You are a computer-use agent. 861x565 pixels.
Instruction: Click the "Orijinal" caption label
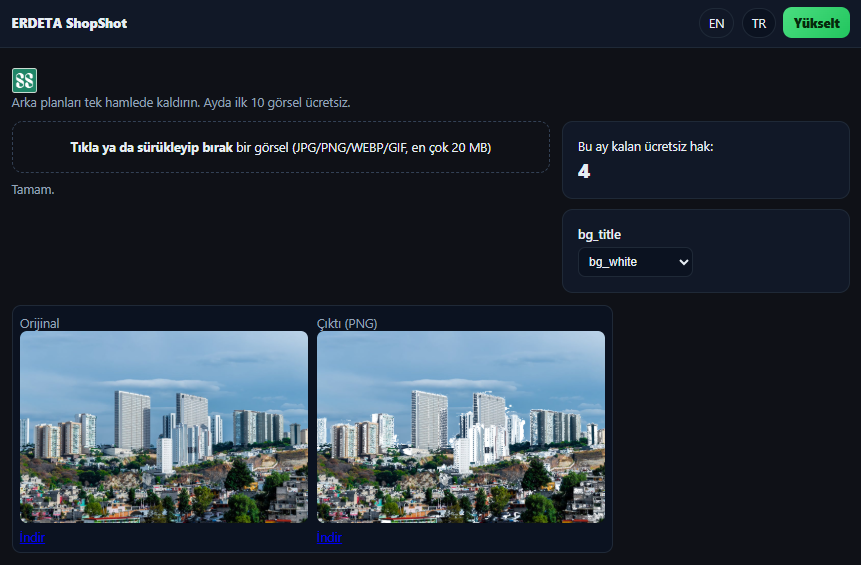coord(40,323)
